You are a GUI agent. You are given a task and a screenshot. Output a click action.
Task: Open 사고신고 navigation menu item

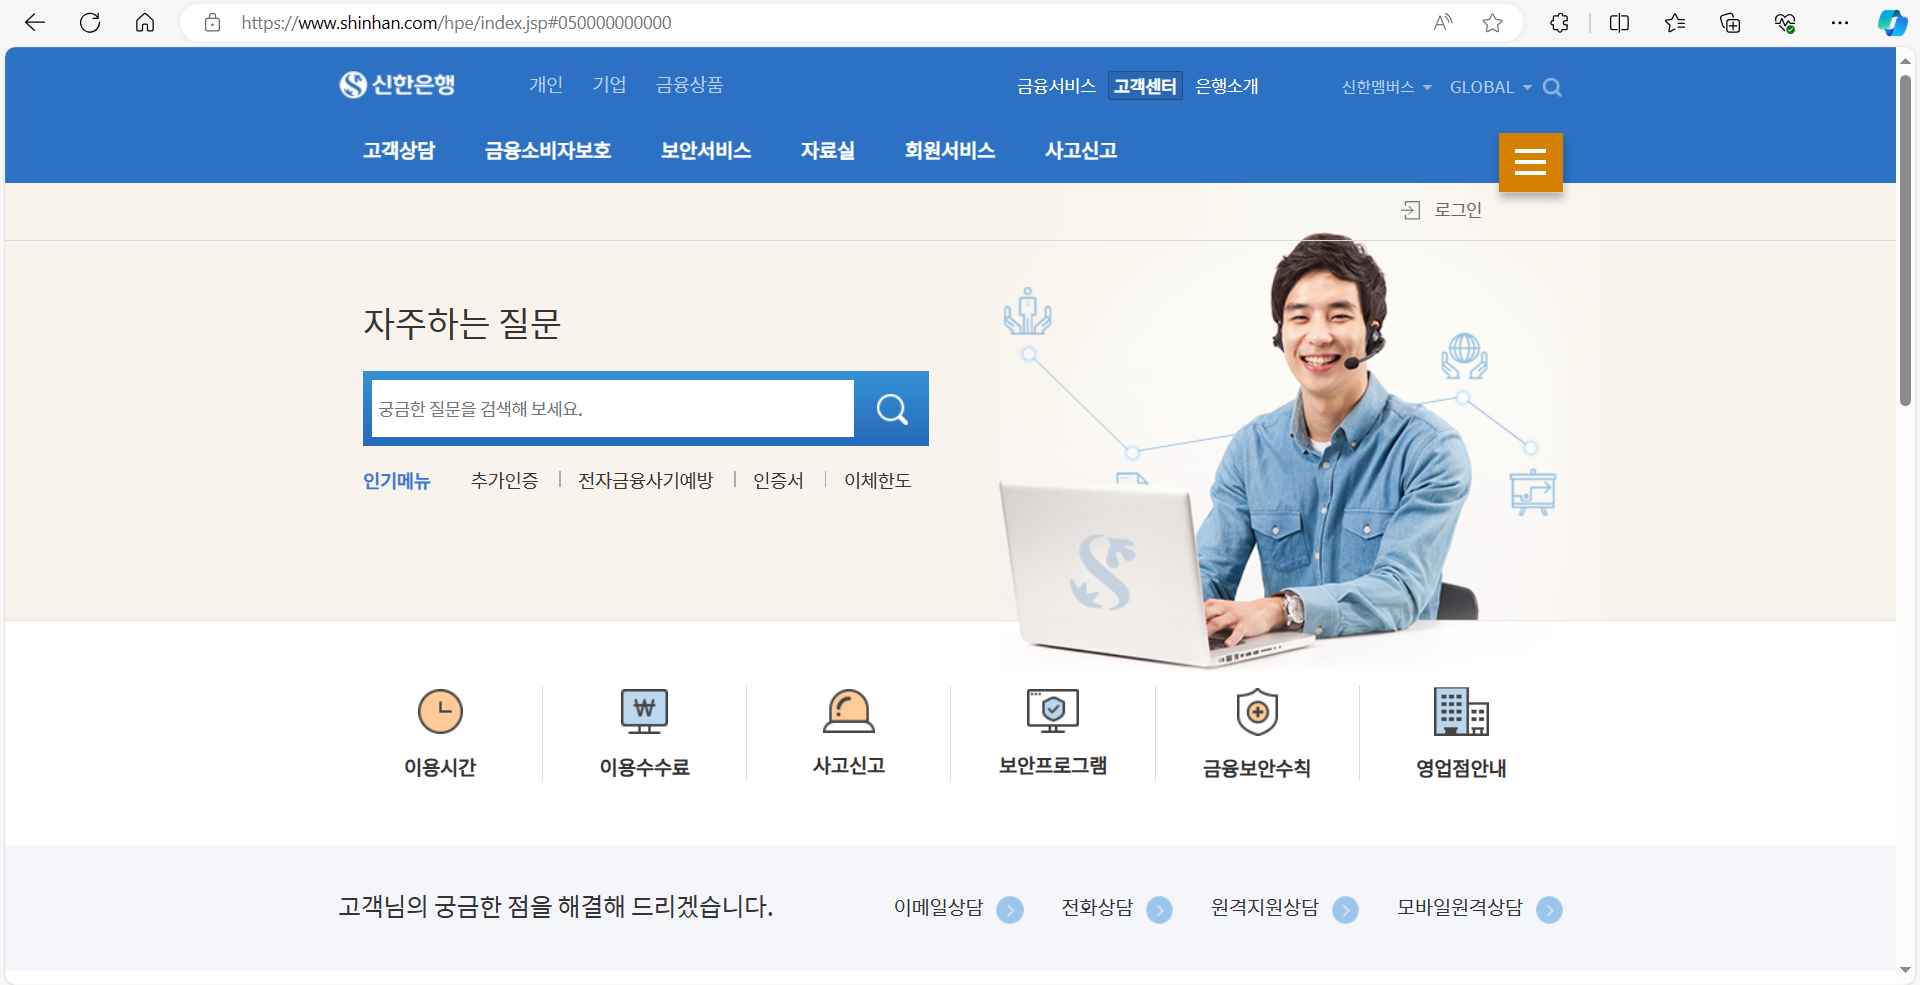pyautogui.click(x=1081, y=151)
